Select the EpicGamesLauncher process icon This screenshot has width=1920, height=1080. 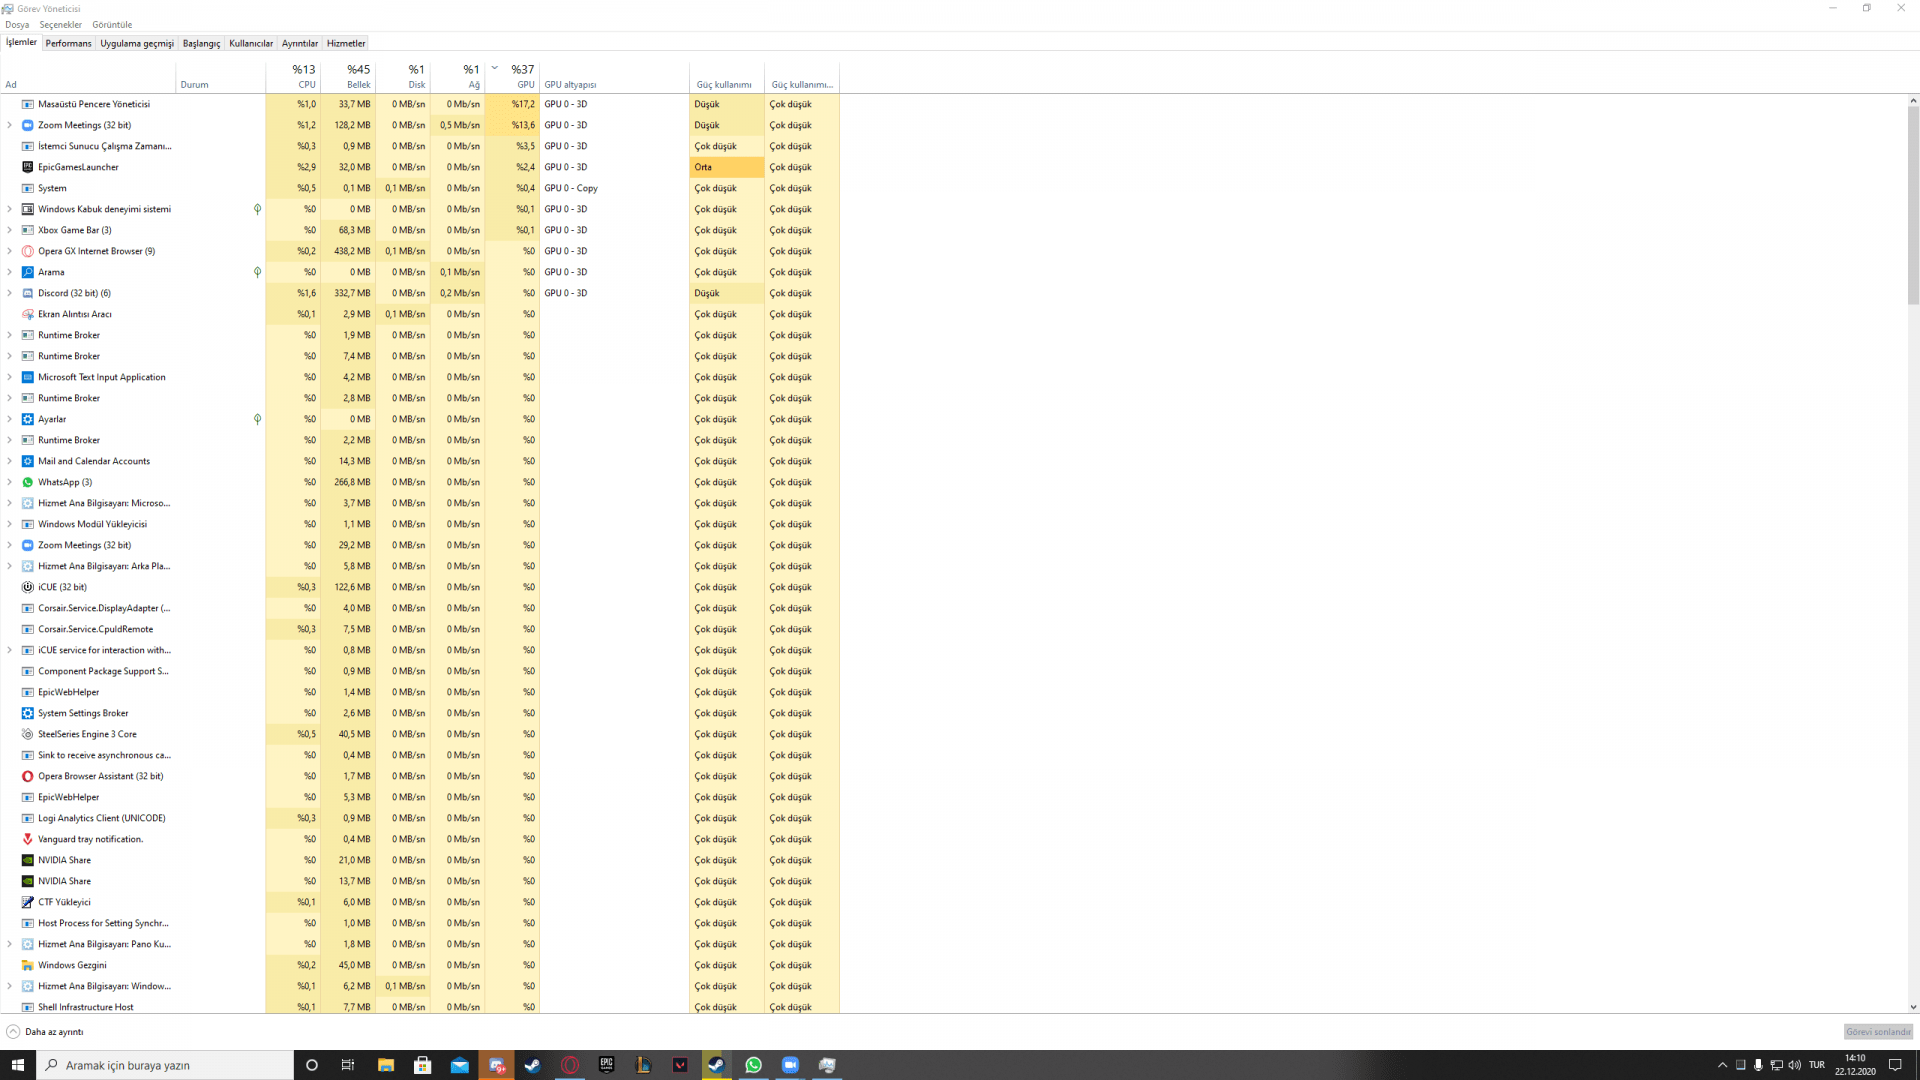27,167
